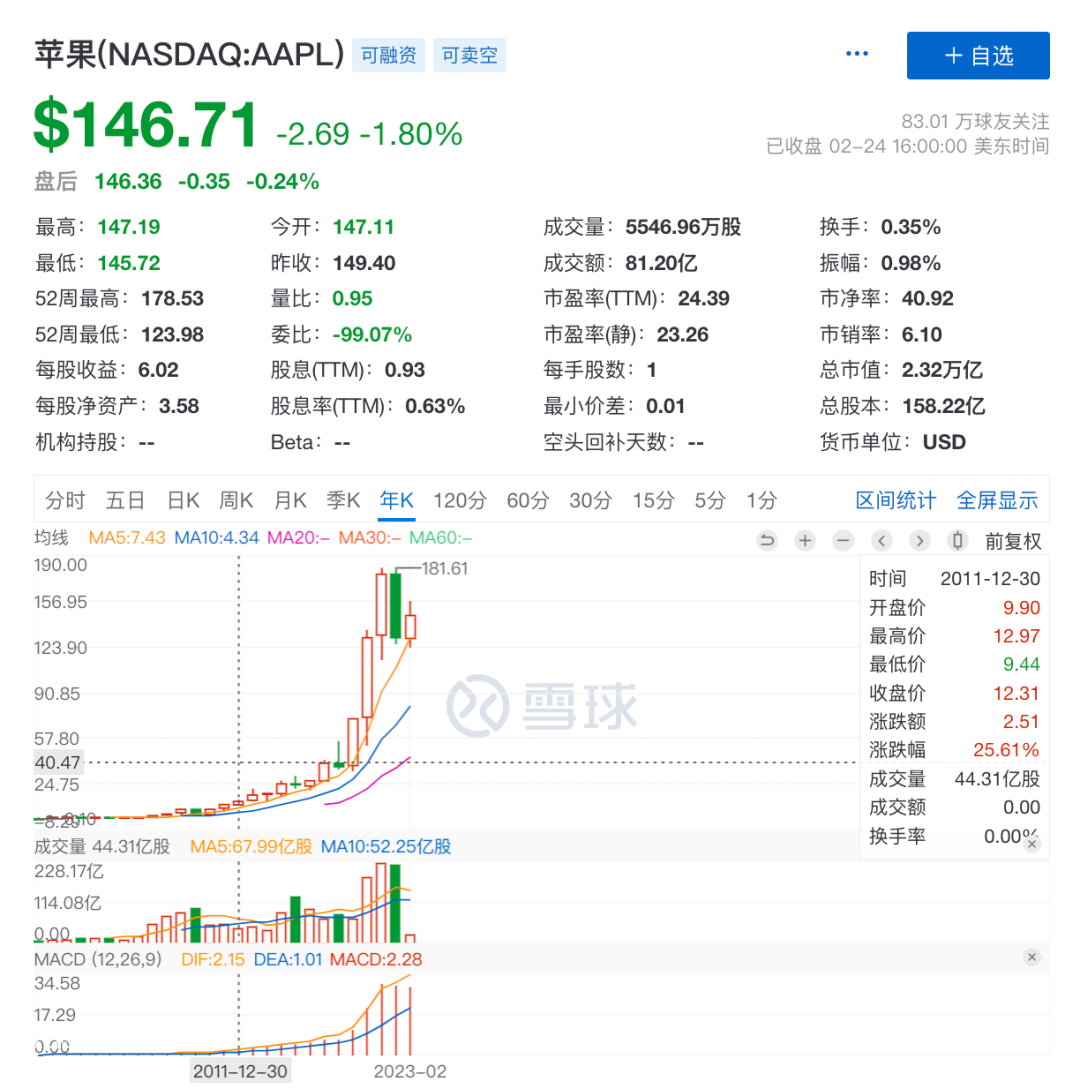The height and width of the screenshot is (1089, 1080).
Task: Click the 货币单位 value USD
Action: coord(944,442)
